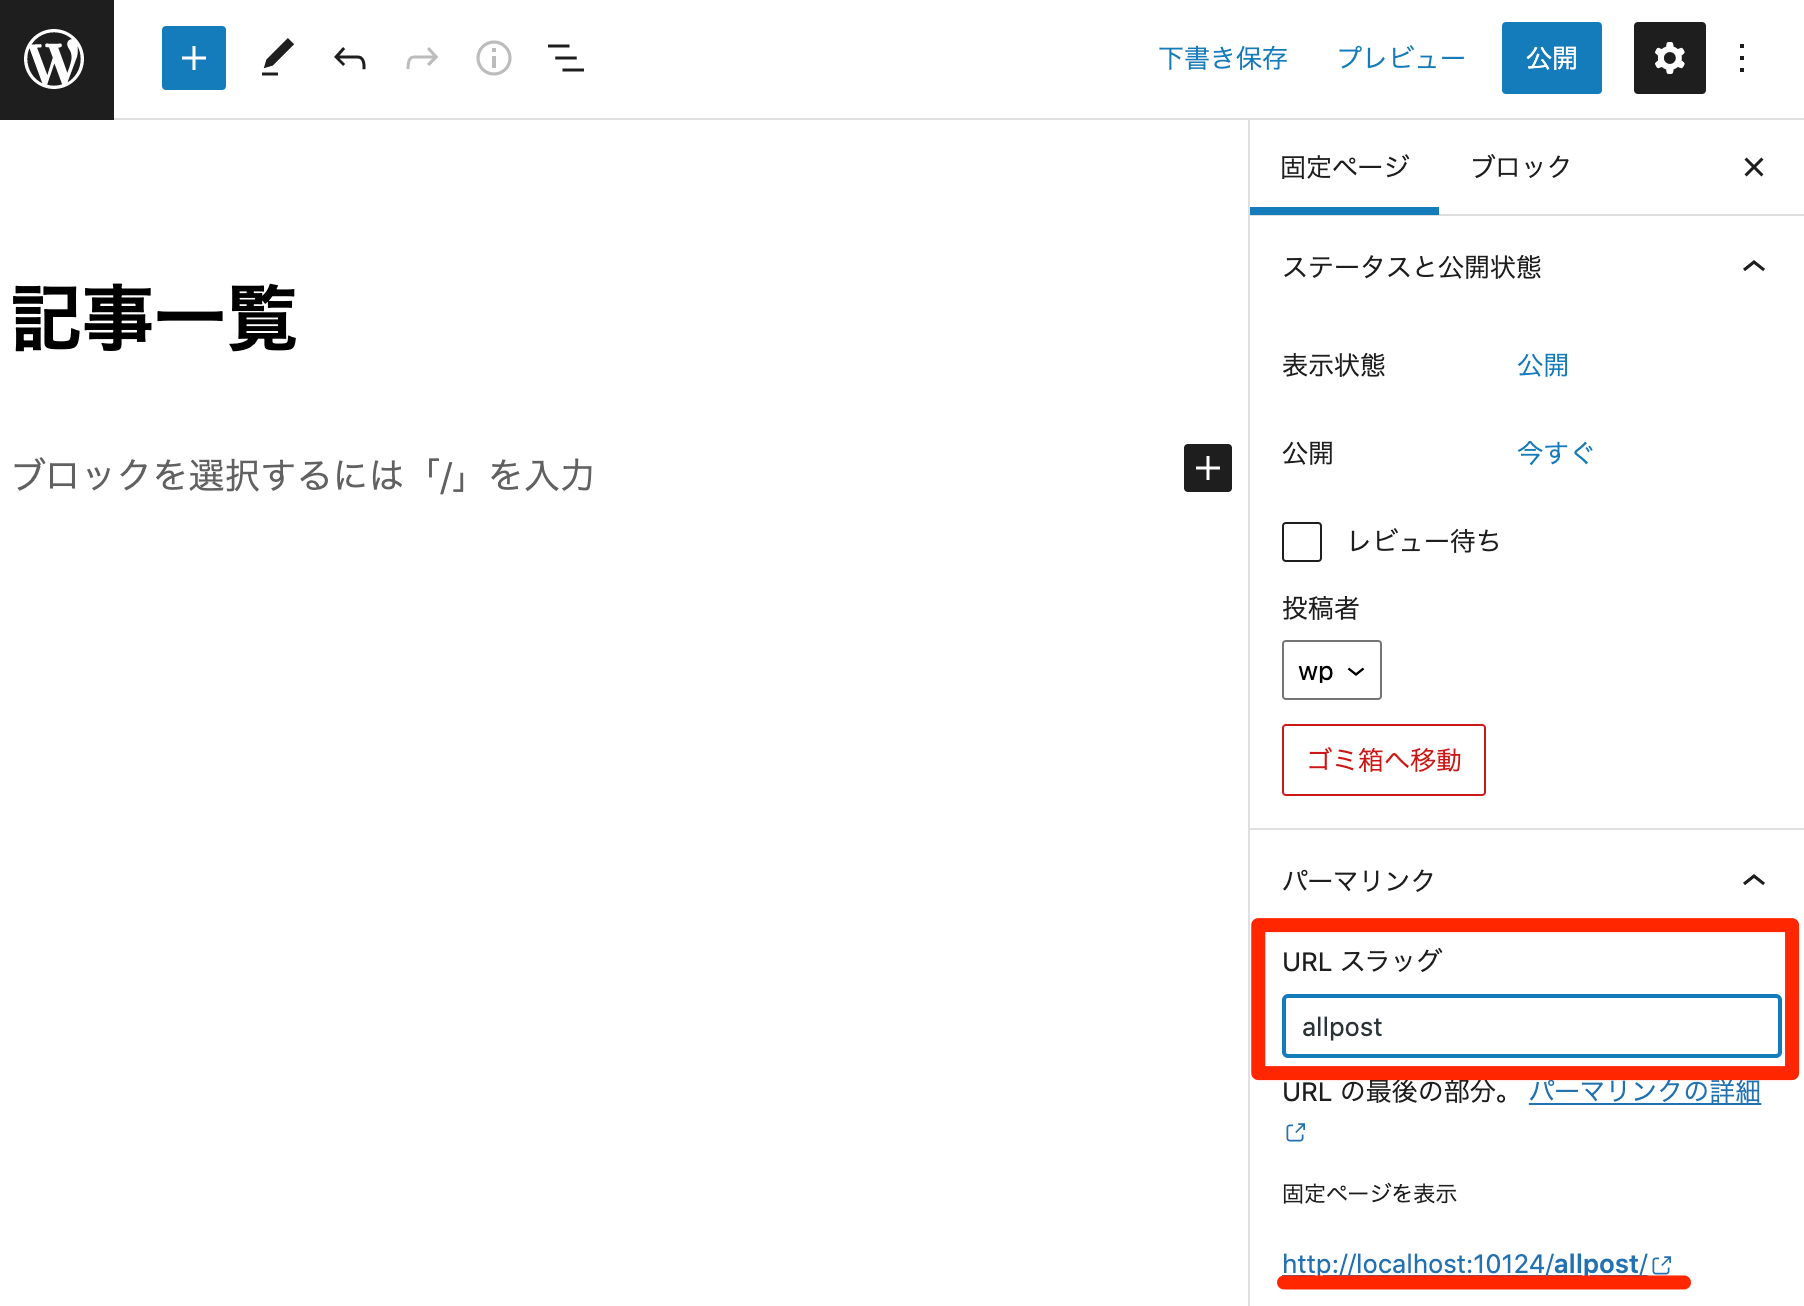This screenshot has height=1306, width=1804.
Task: Open the list view outline icon
Action: click(566, 58)
